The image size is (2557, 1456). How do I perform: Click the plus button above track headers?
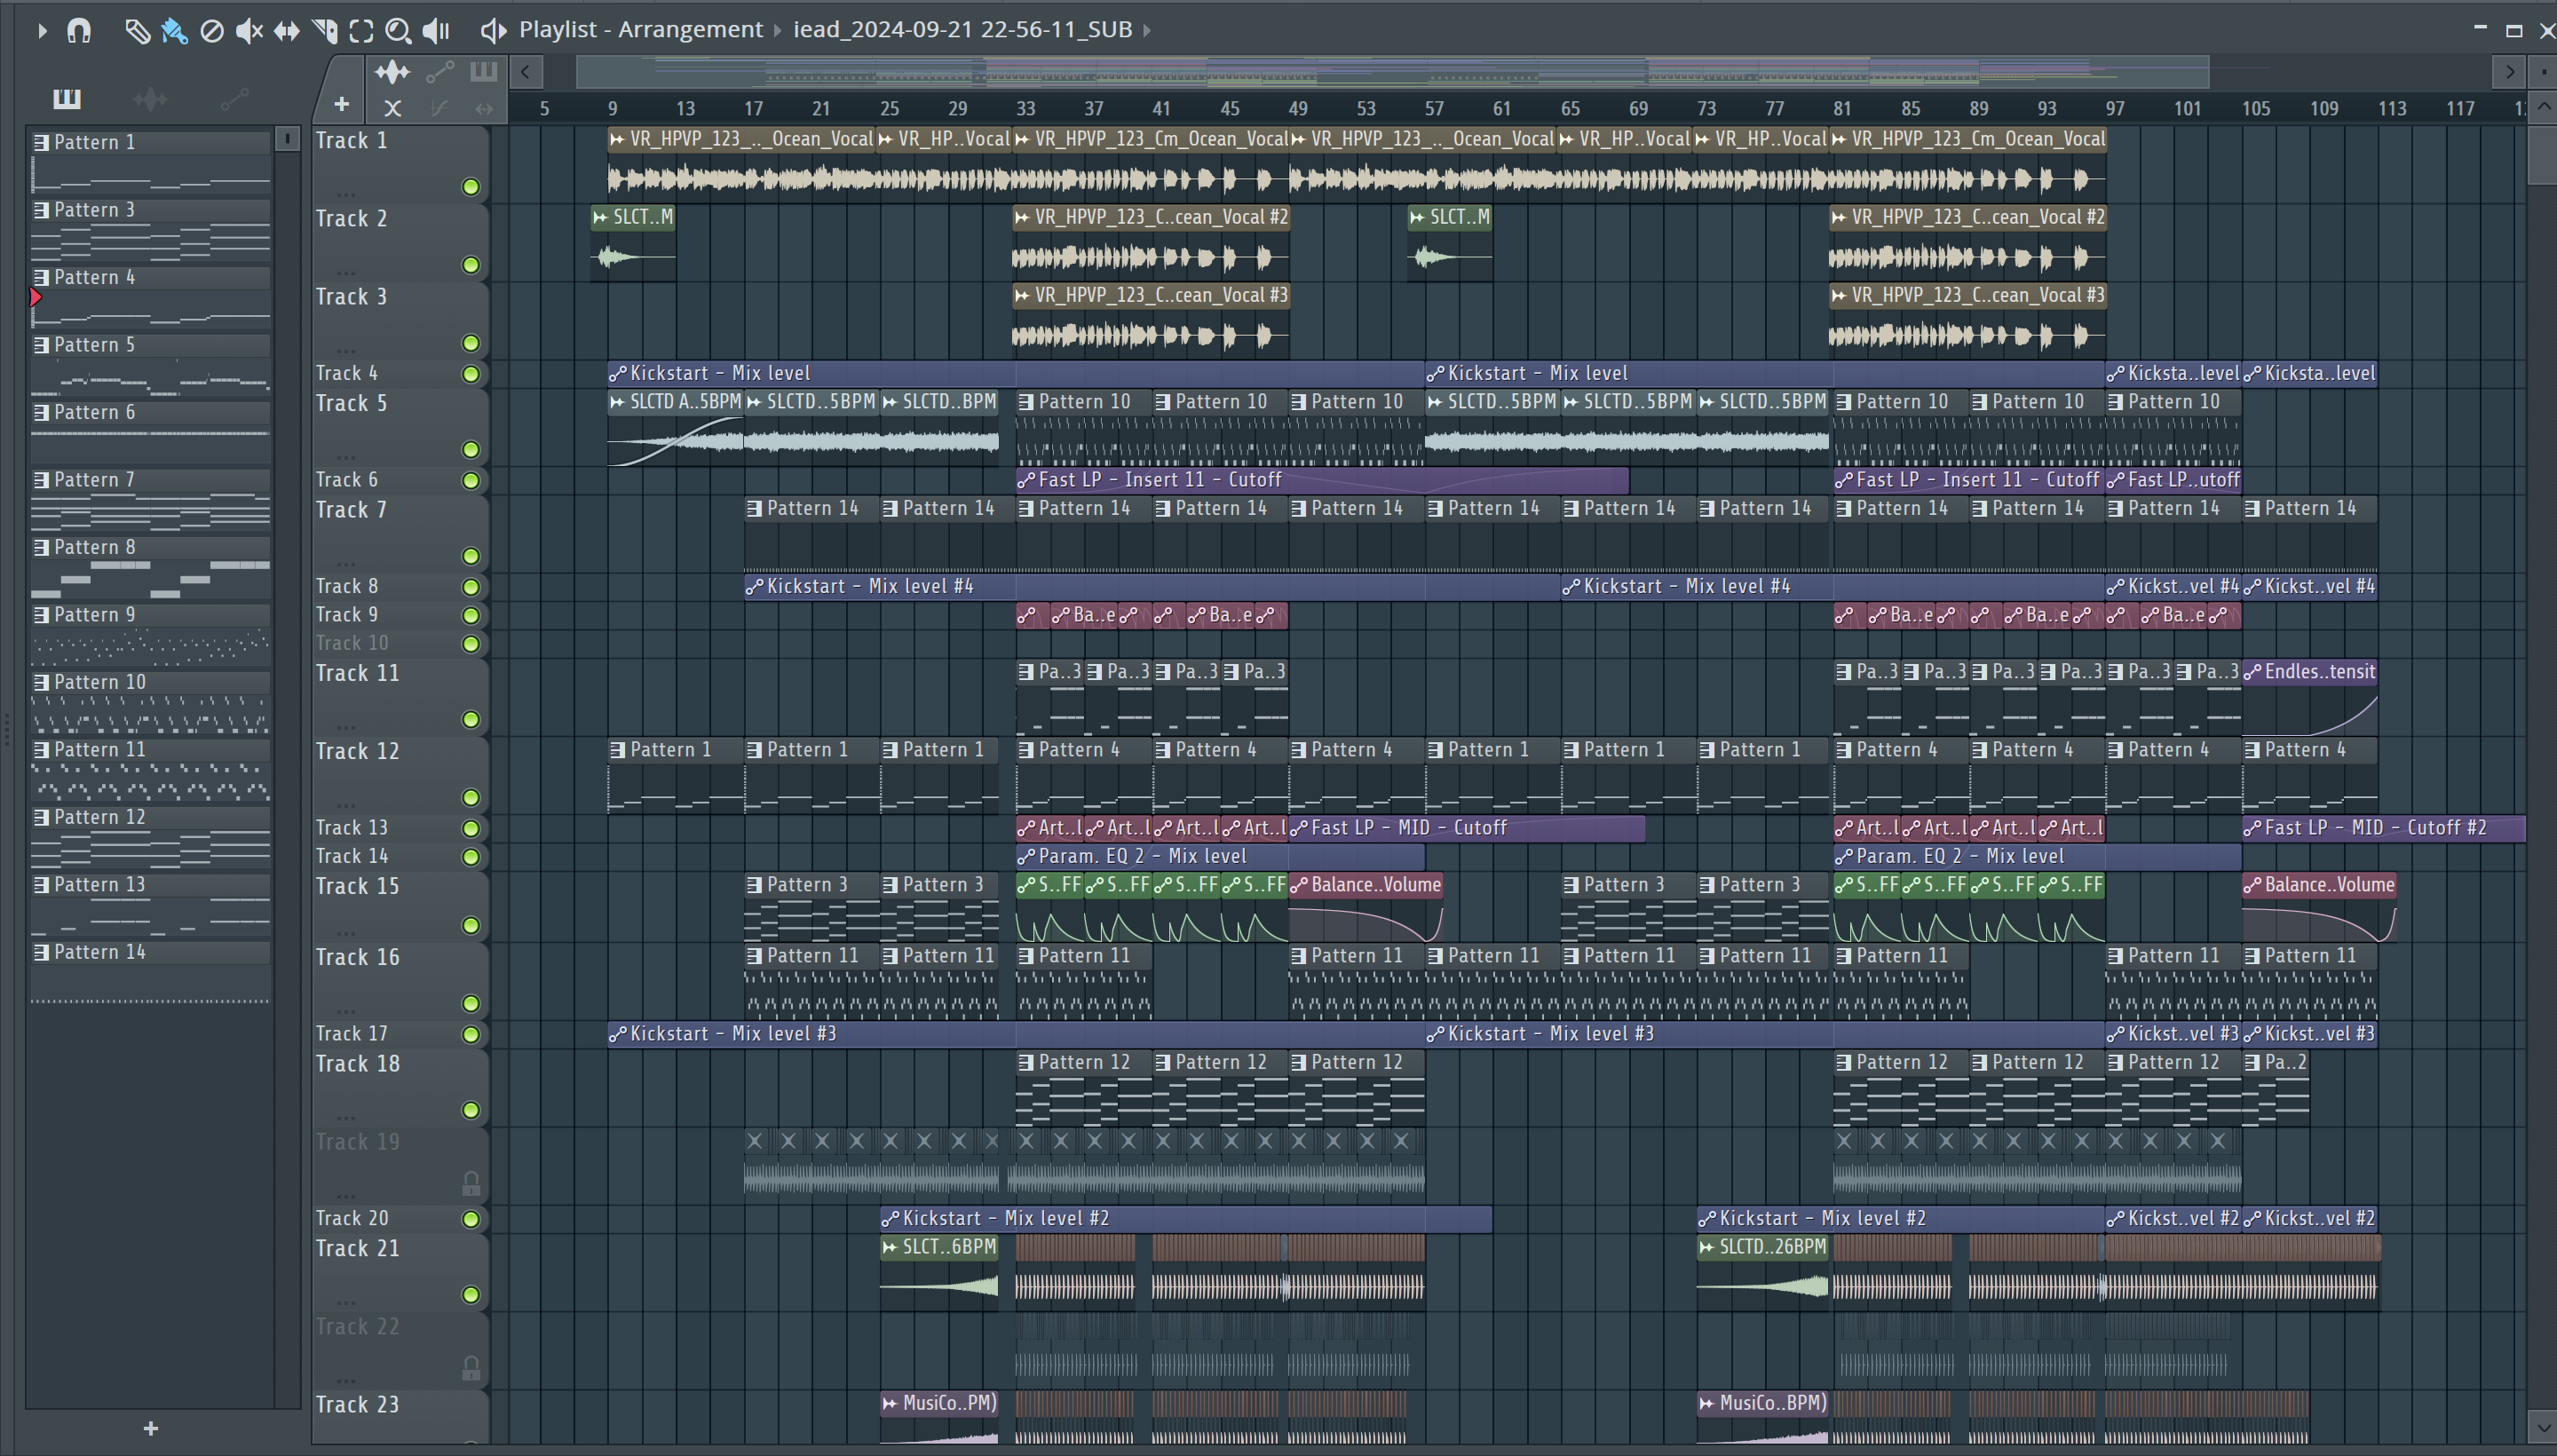click(x=342, y=104)
